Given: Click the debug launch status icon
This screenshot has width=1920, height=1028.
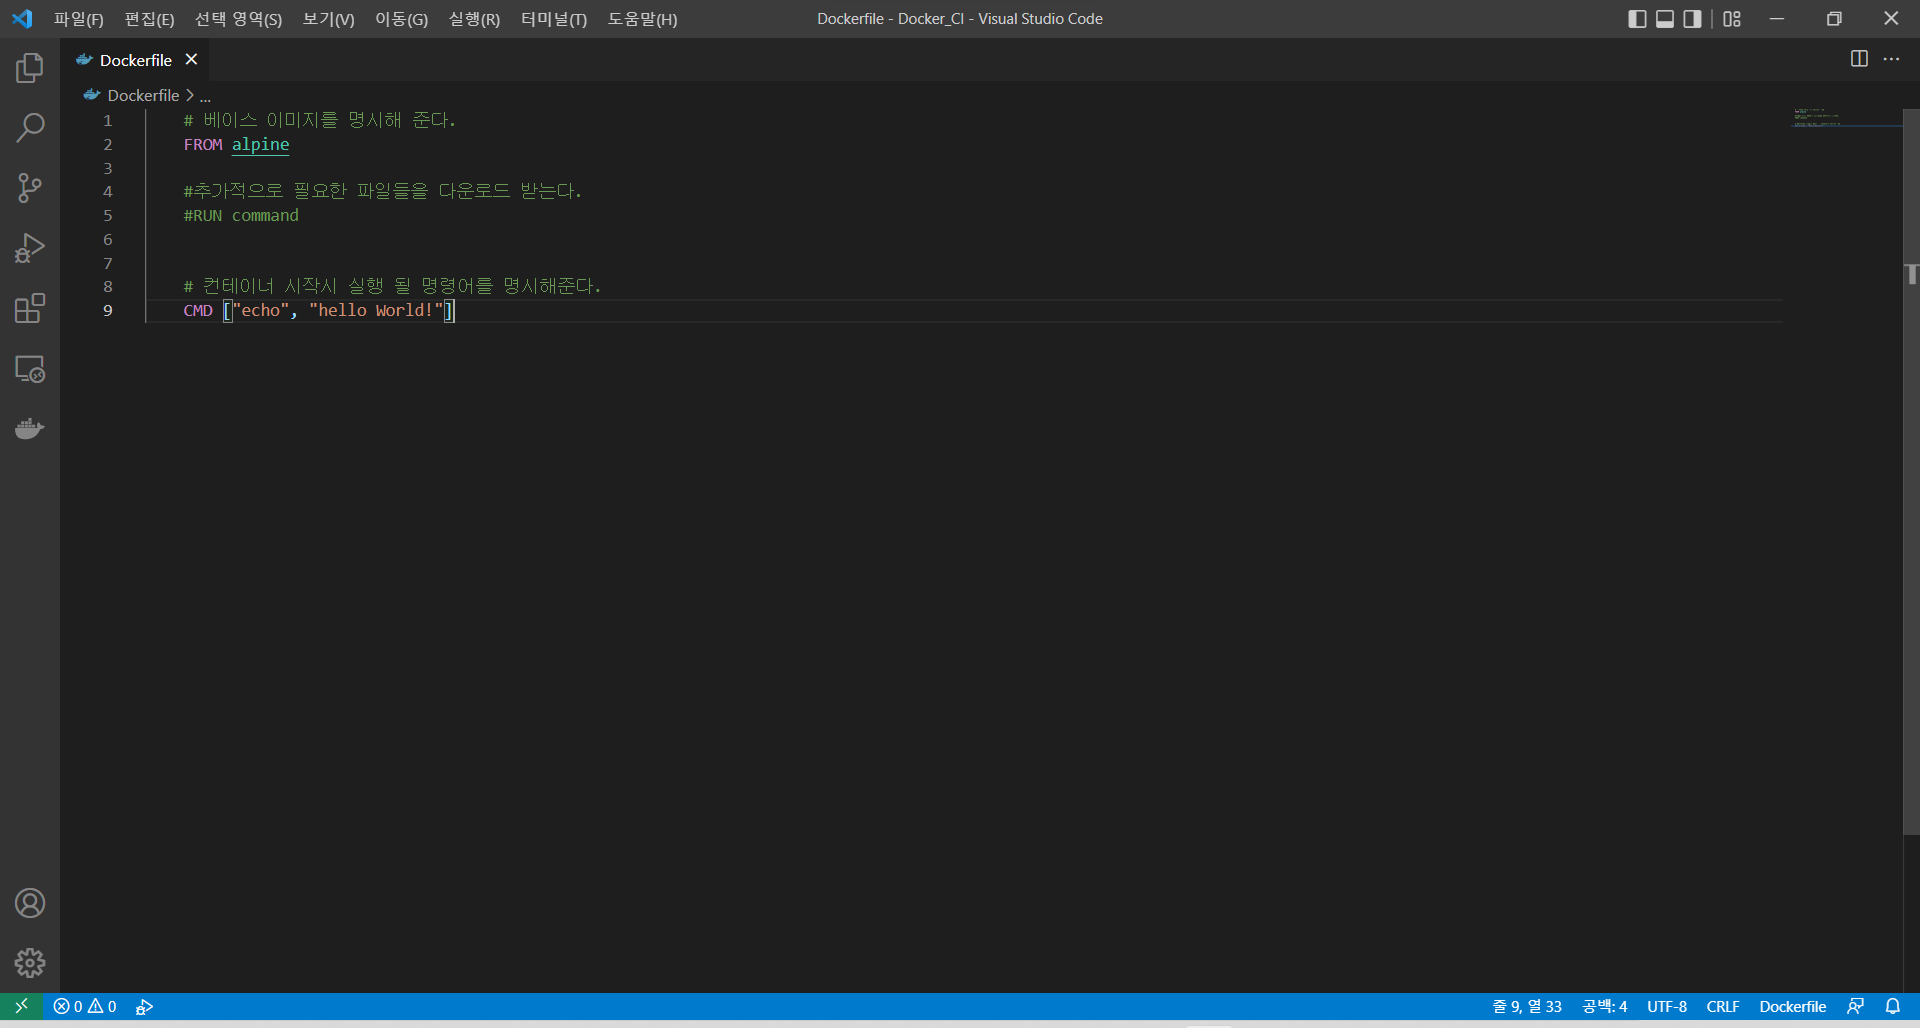Looking at the screenshot, I should 145,1006.
